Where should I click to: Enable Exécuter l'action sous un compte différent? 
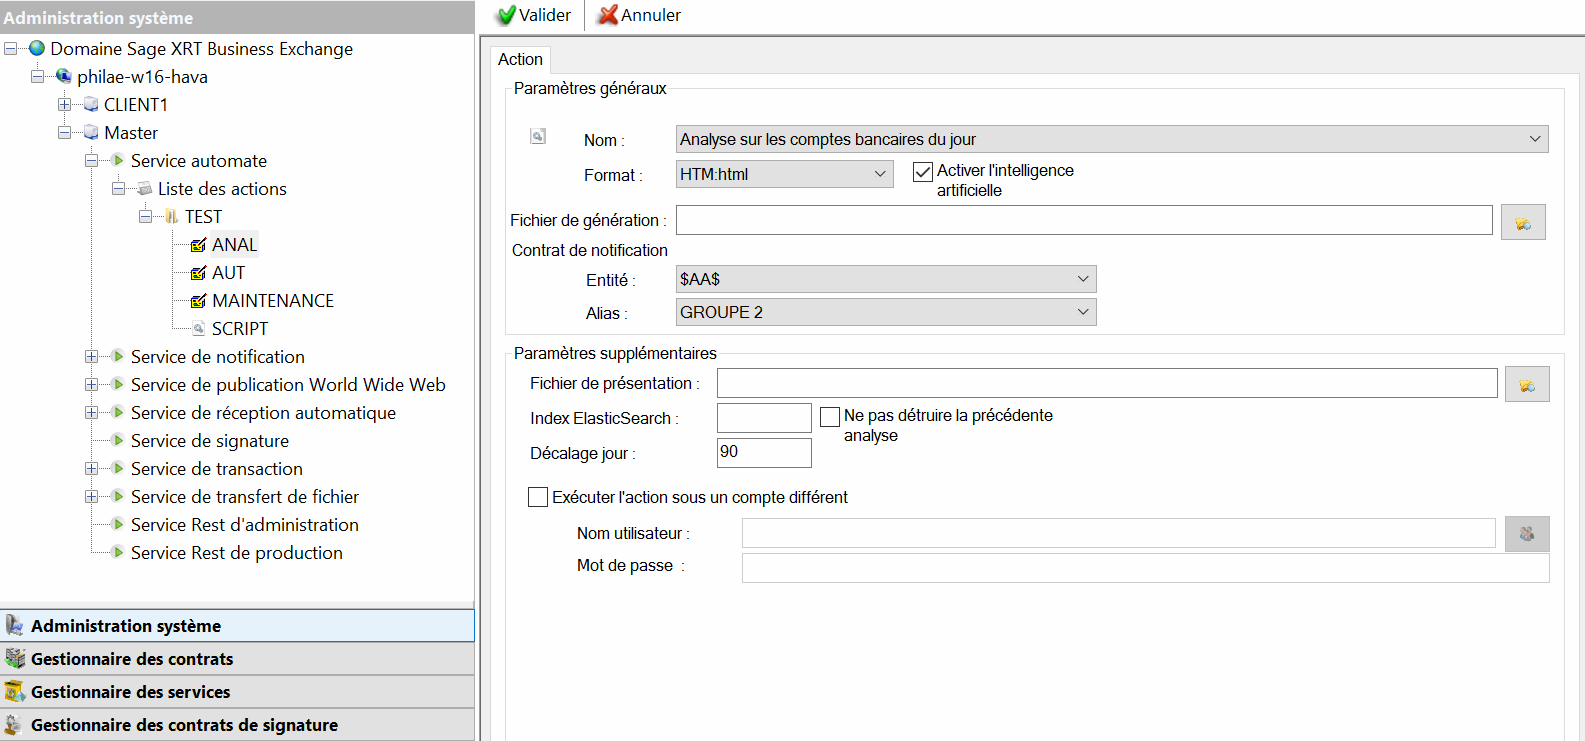pyautogui.click(x=538, y=497)
